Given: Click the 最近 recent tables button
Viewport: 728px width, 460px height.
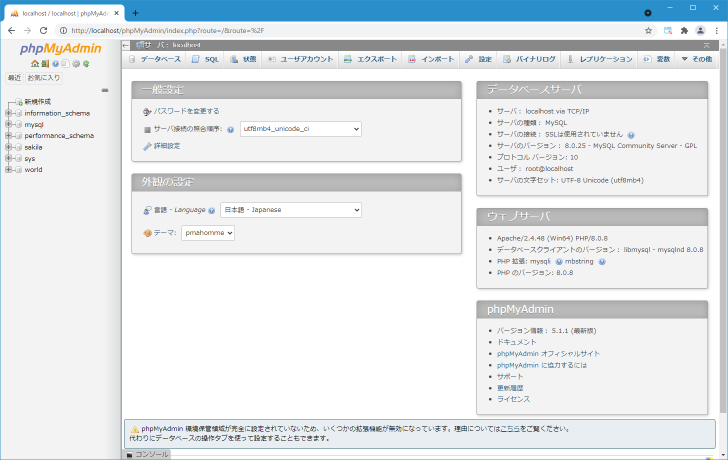Looking at the screenshot, I should (14, 78).
